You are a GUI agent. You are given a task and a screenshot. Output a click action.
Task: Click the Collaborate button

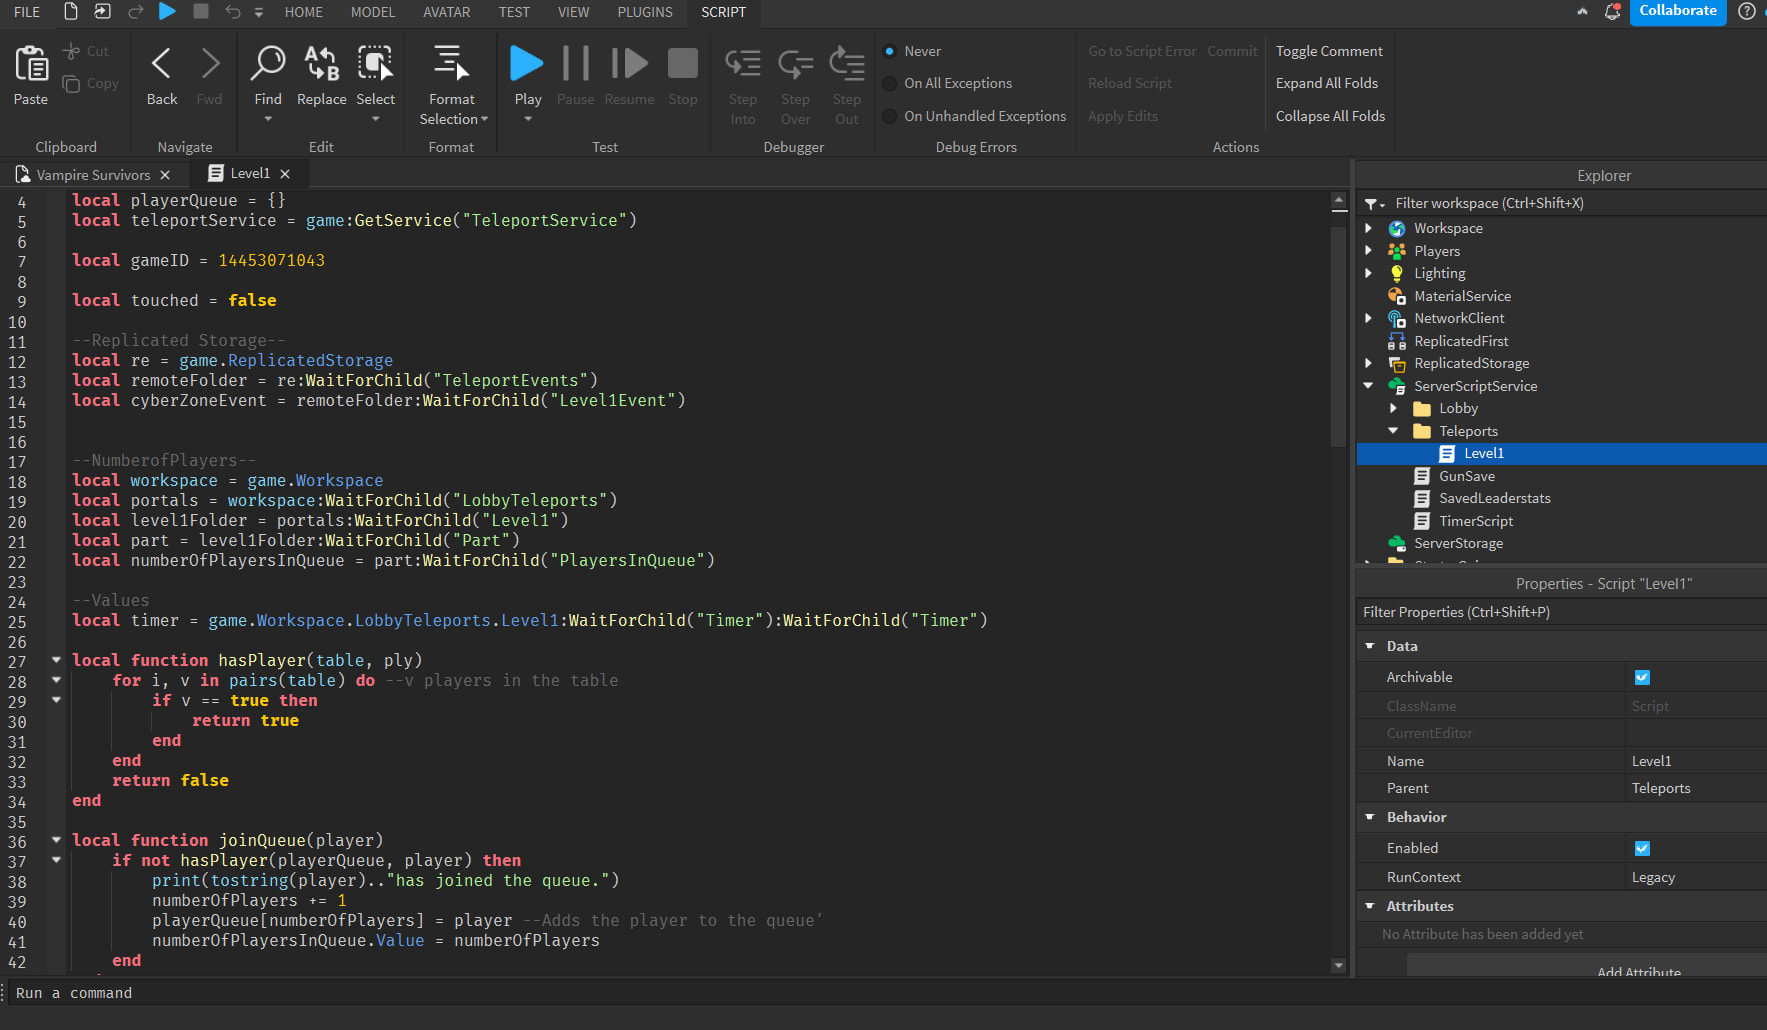1677,11
